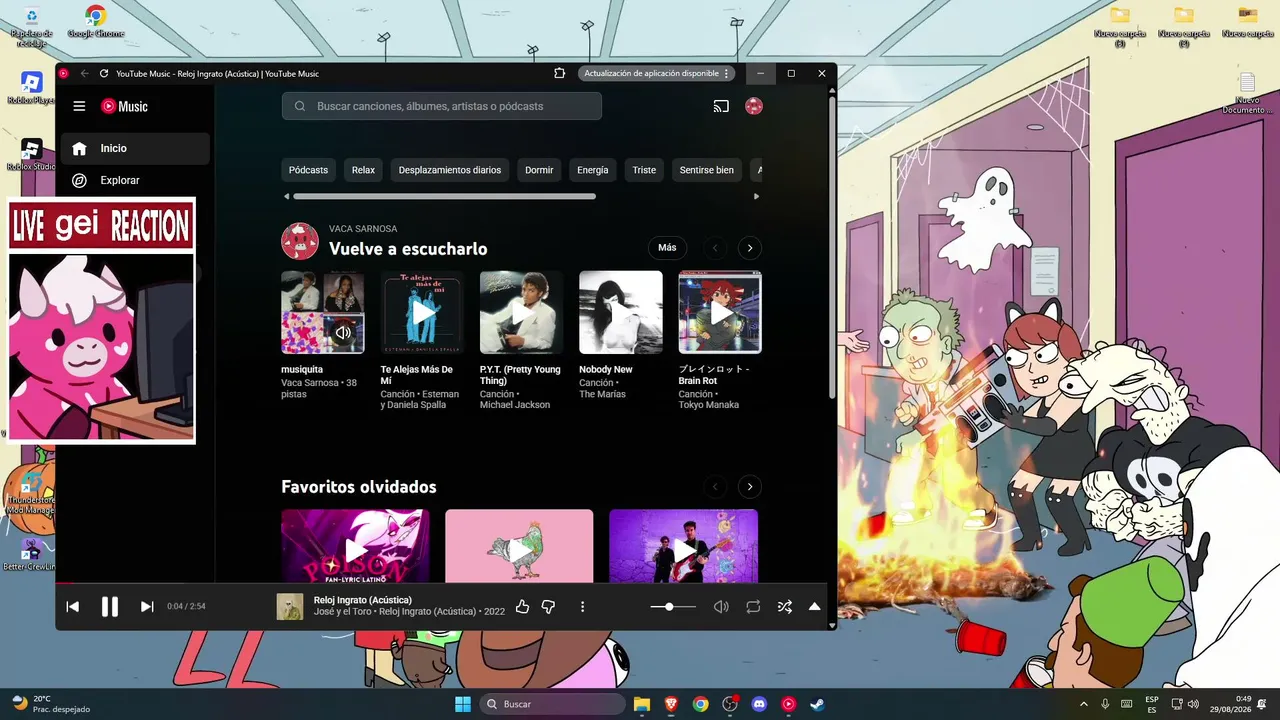
Task: Click the search songs input field
Action: pyautogui.click(x=442, y=106)
